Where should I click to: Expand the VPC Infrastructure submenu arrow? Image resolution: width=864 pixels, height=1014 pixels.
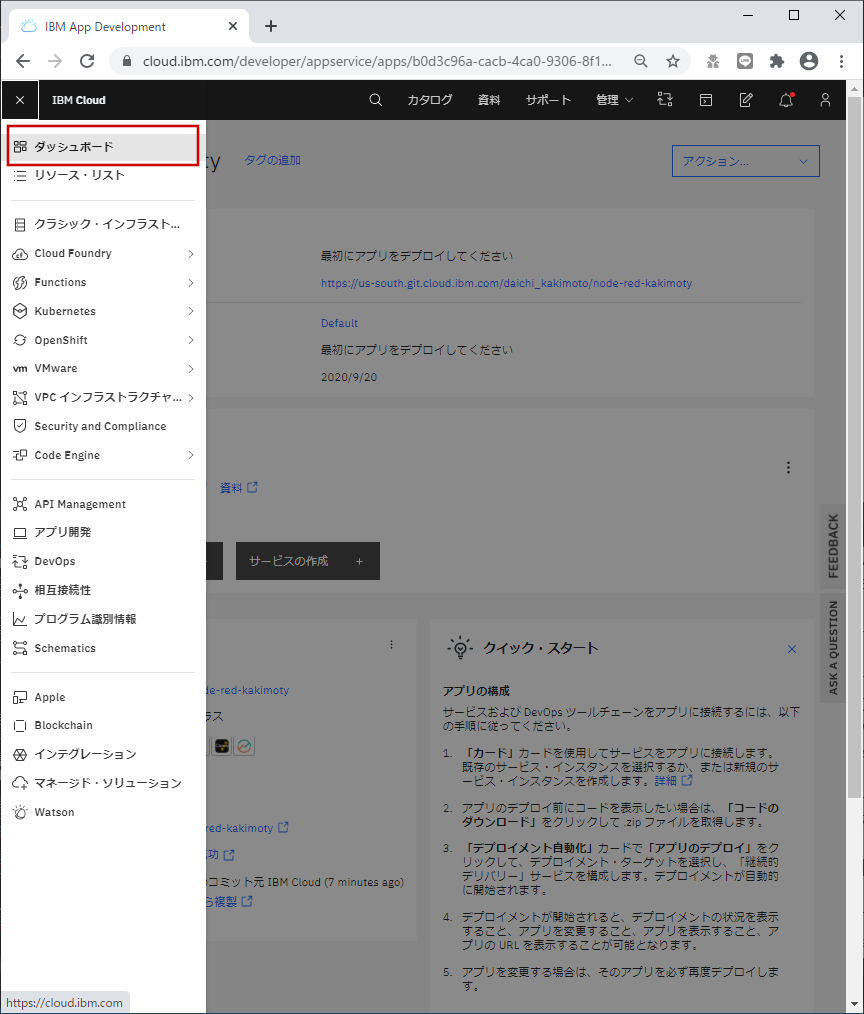[191, 398]
